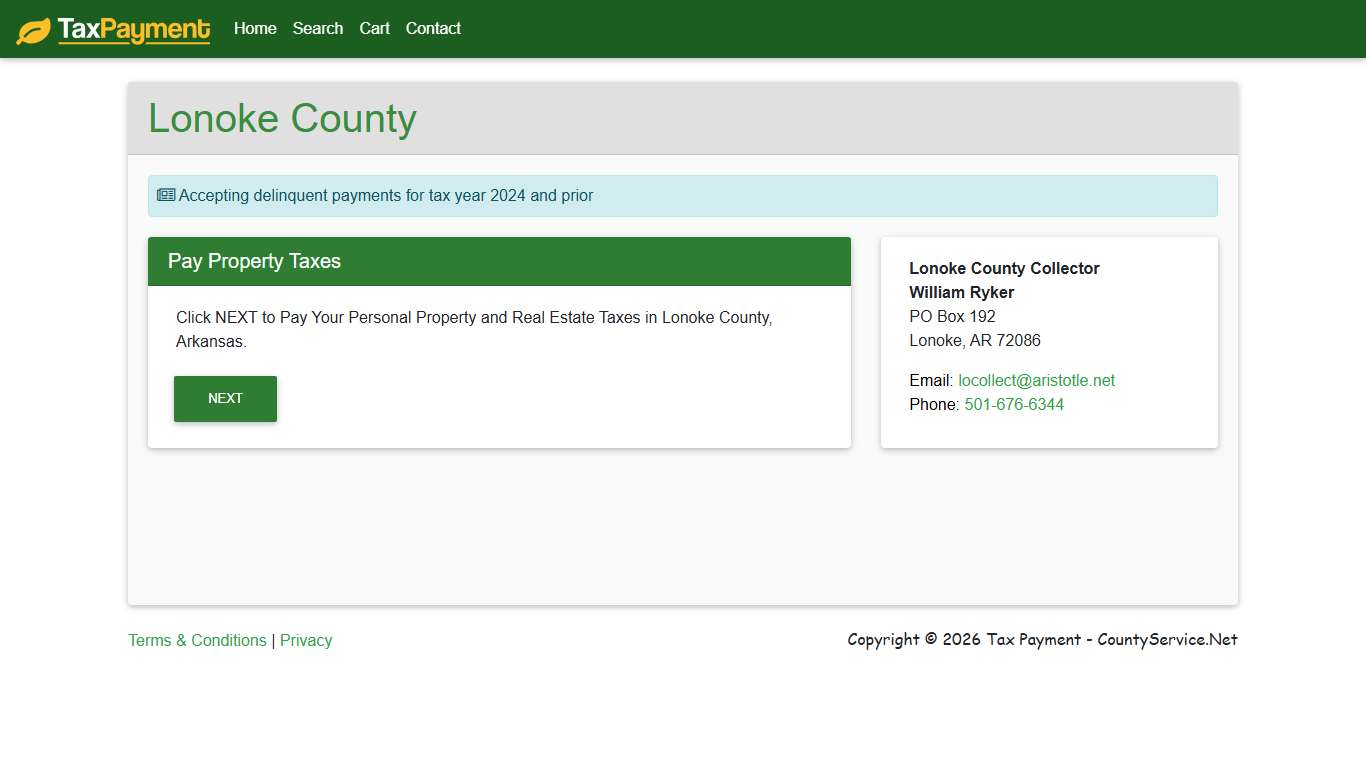Select William Ryker's name
This screenshot has height=768, width=1366.
(961, 292)
